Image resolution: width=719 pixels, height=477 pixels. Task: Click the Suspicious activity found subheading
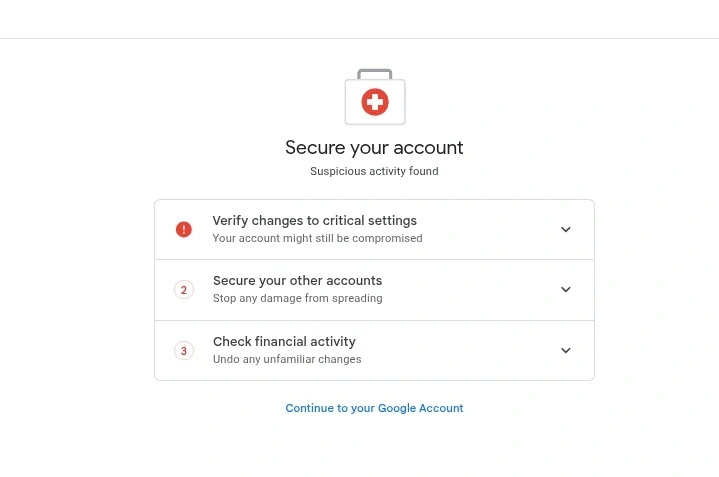coord(374,171)
